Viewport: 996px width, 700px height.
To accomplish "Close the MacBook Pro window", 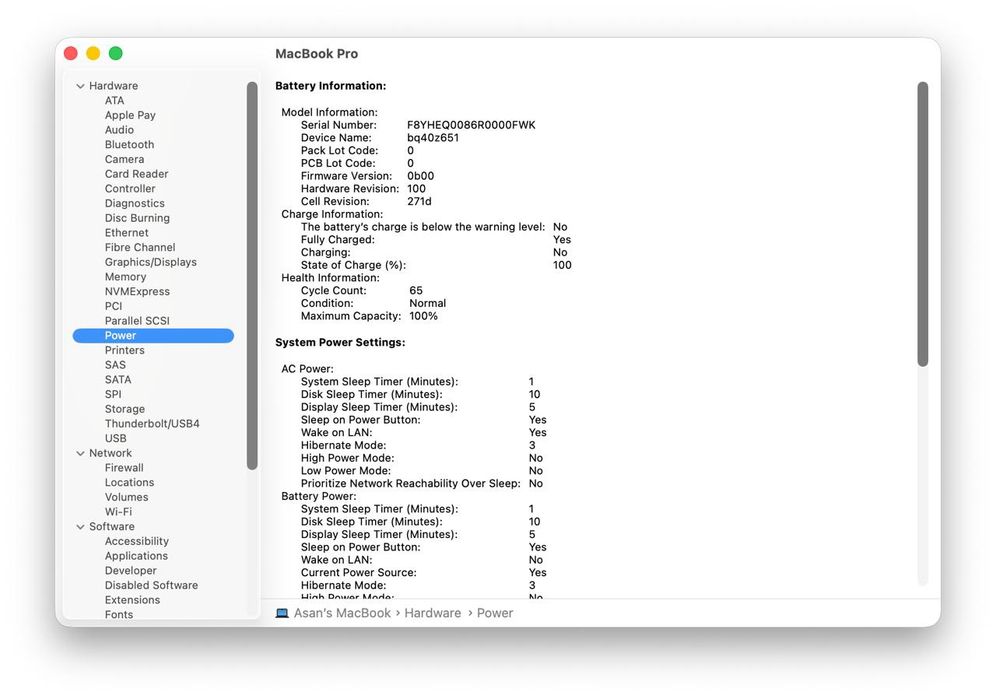I will (71, 53).
